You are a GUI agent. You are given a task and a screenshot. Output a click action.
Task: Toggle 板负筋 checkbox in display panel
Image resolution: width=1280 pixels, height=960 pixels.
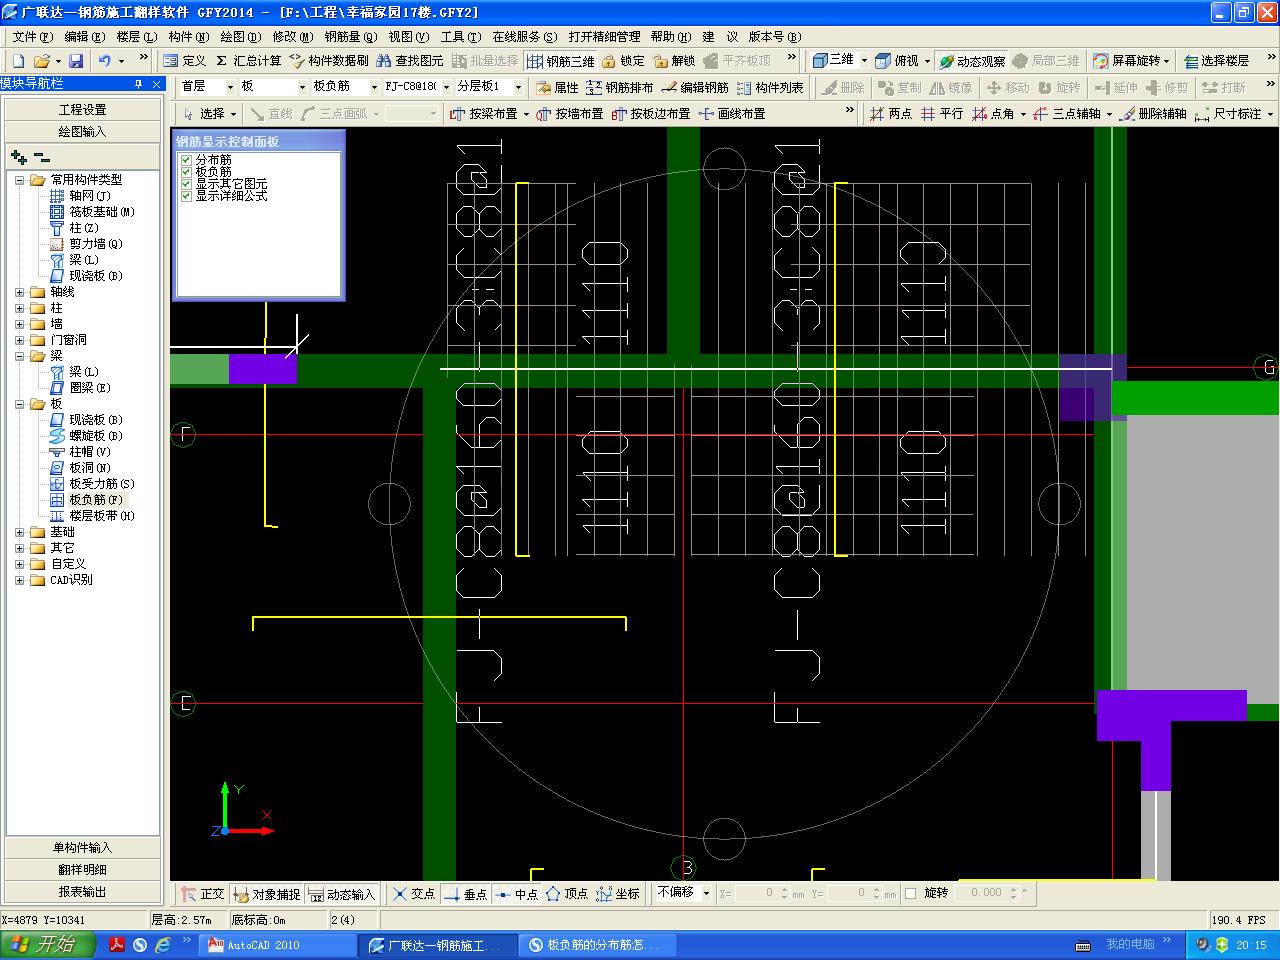[186, 172]
